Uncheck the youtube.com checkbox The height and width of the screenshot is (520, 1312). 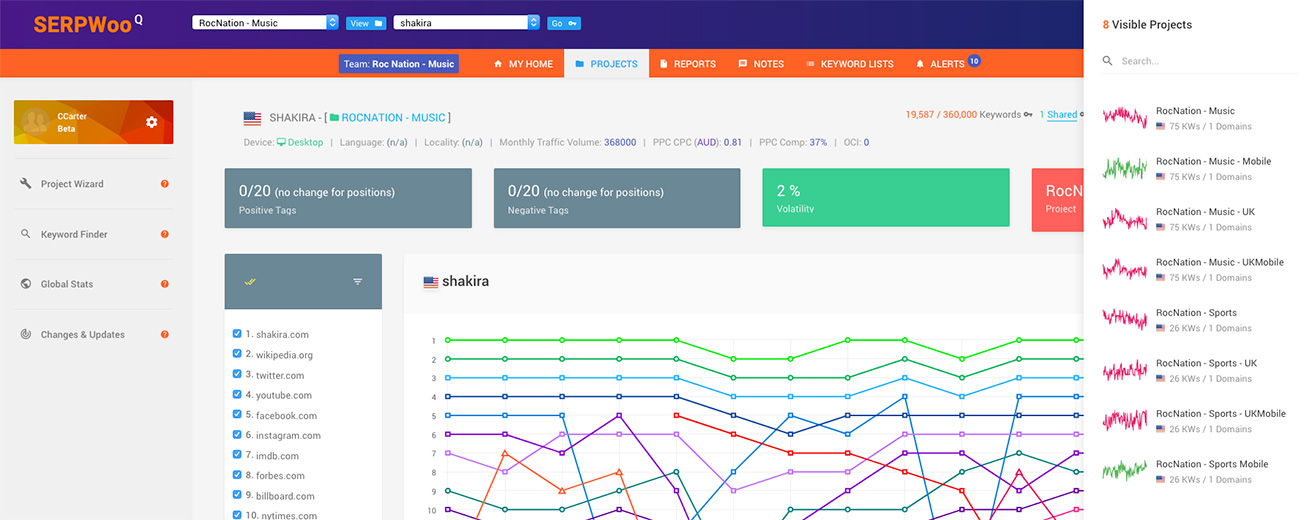click(237, 395)
